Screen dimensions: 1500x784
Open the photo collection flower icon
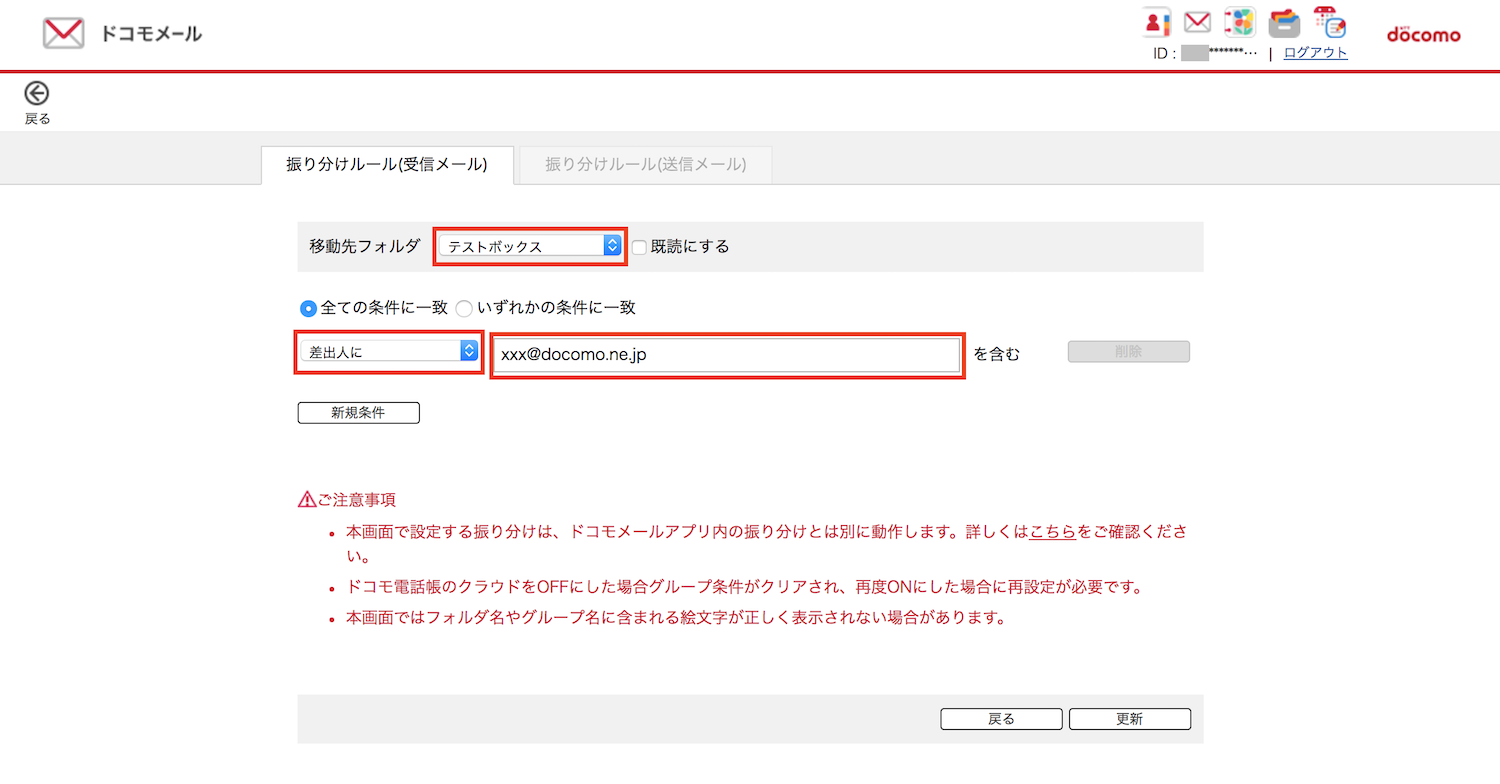coord(1240,22)
